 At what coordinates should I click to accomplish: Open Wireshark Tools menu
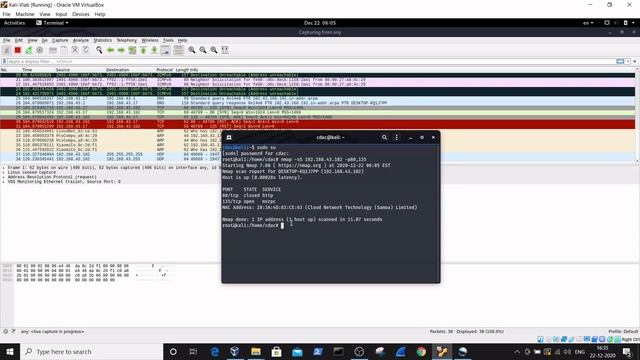click(x=168, y=40)
